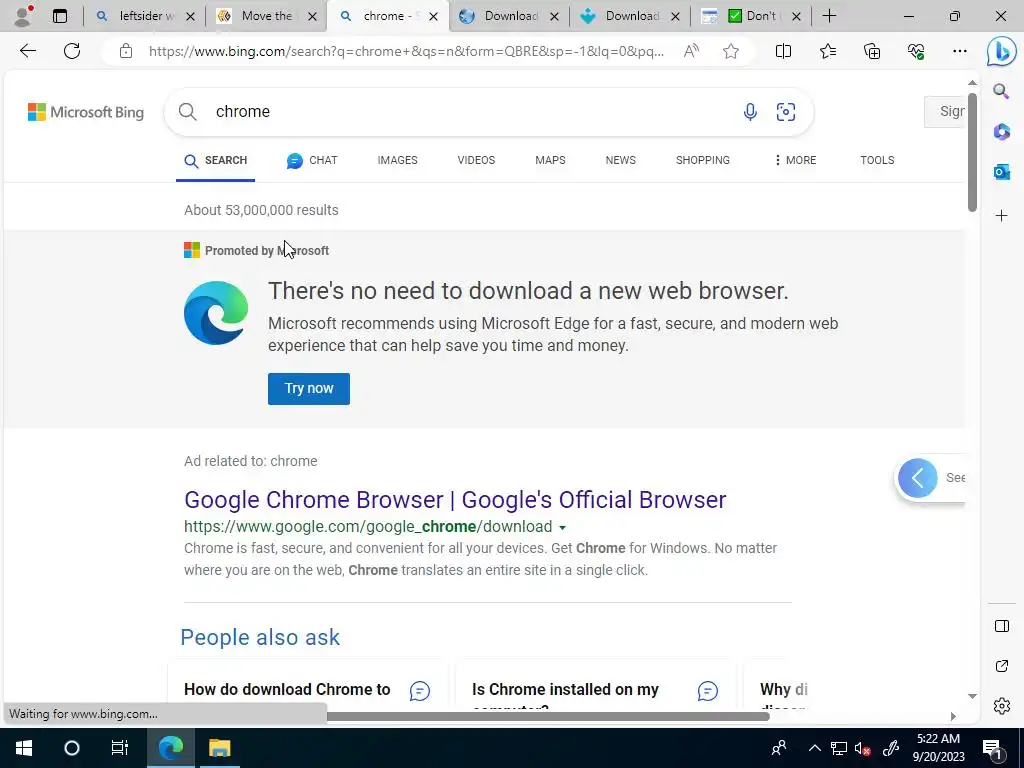Open the Edge profile icon

(24, 16)
